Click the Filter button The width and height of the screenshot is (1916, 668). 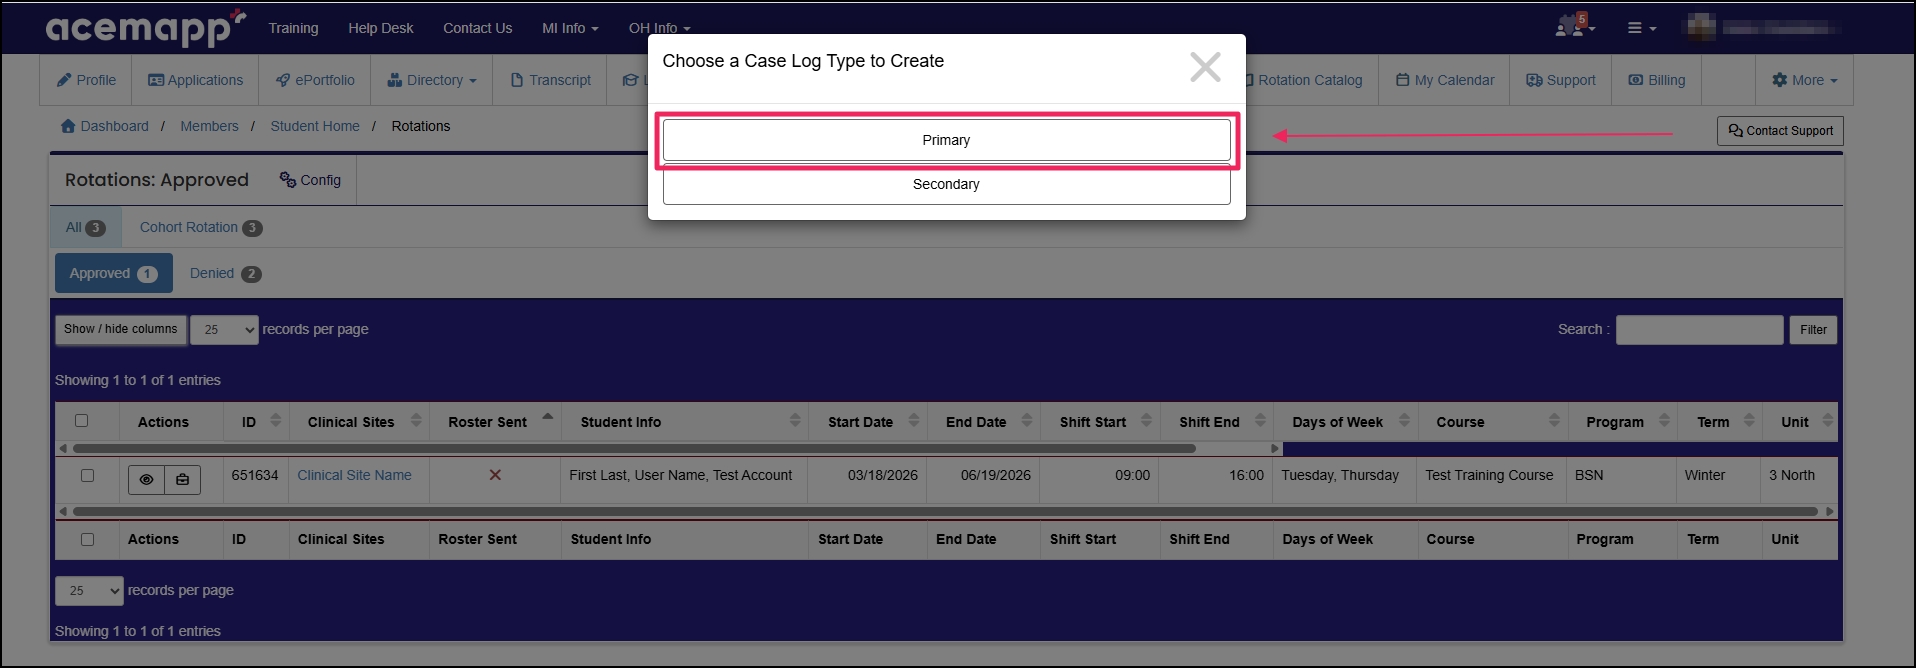coord(1813,330)
